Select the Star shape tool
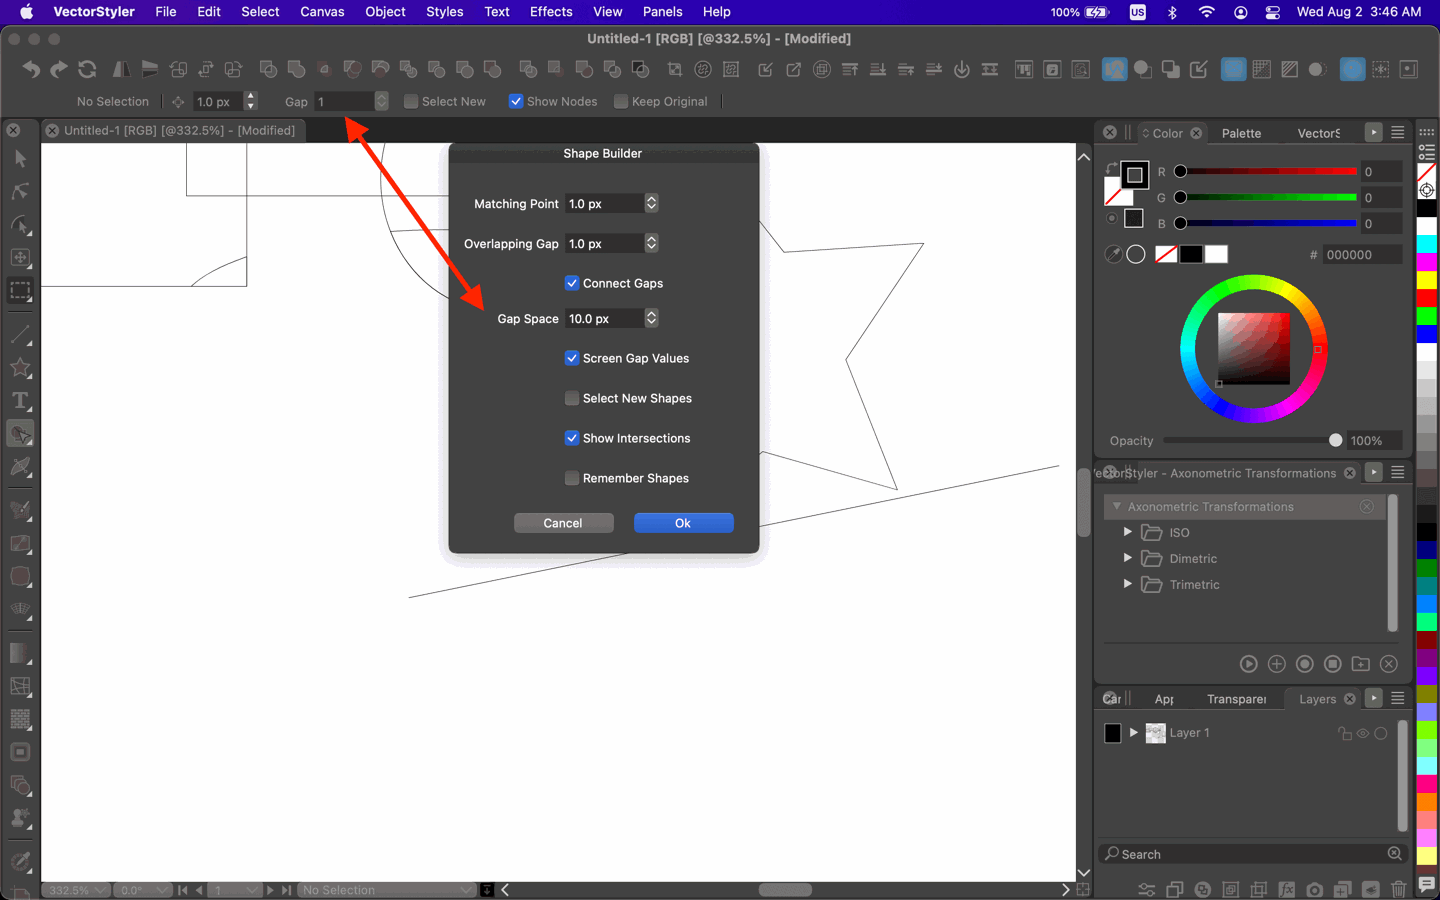Screen dimensions: 1440x900 [x=20, y=368]
